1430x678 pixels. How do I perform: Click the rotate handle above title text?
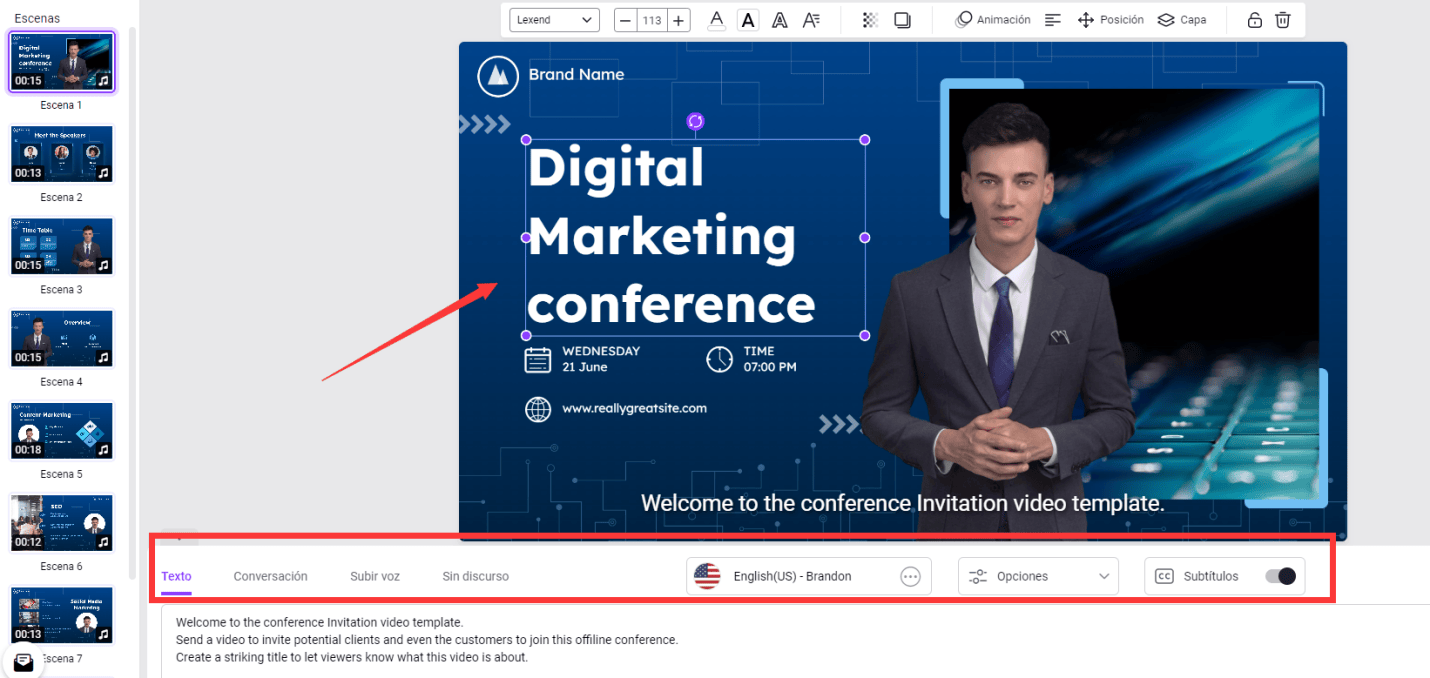pos(696,121)
